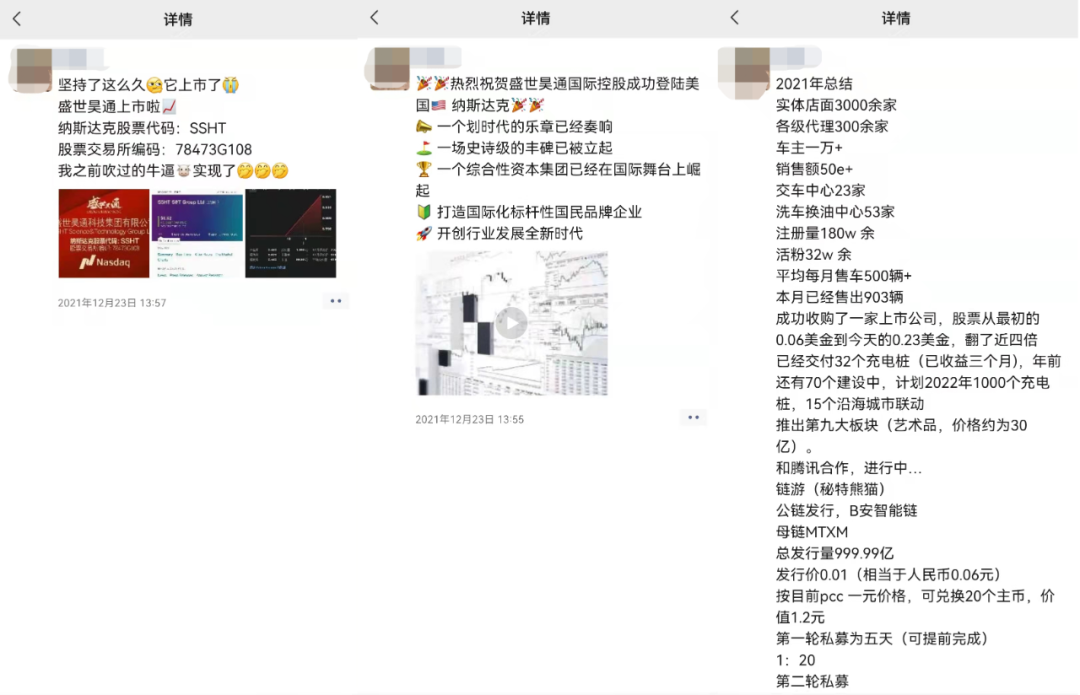Open the red Nasdaq image thumbnail
Screen dimensions: 1080x695
[x=104, y=234]
